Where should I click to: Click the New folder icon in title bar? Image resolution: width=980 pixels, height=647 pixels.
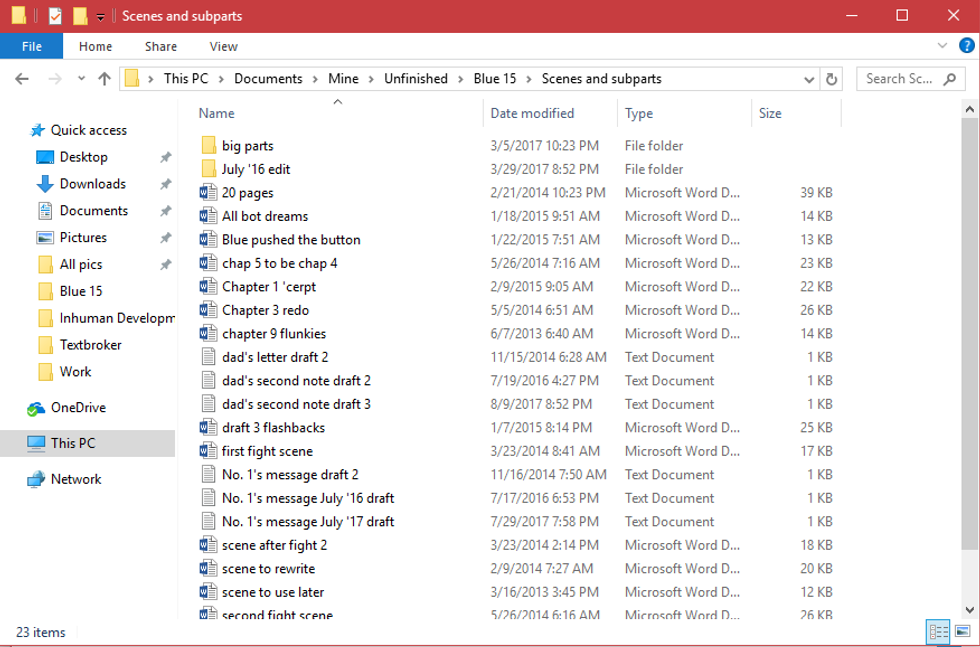[x=80, y=16]
